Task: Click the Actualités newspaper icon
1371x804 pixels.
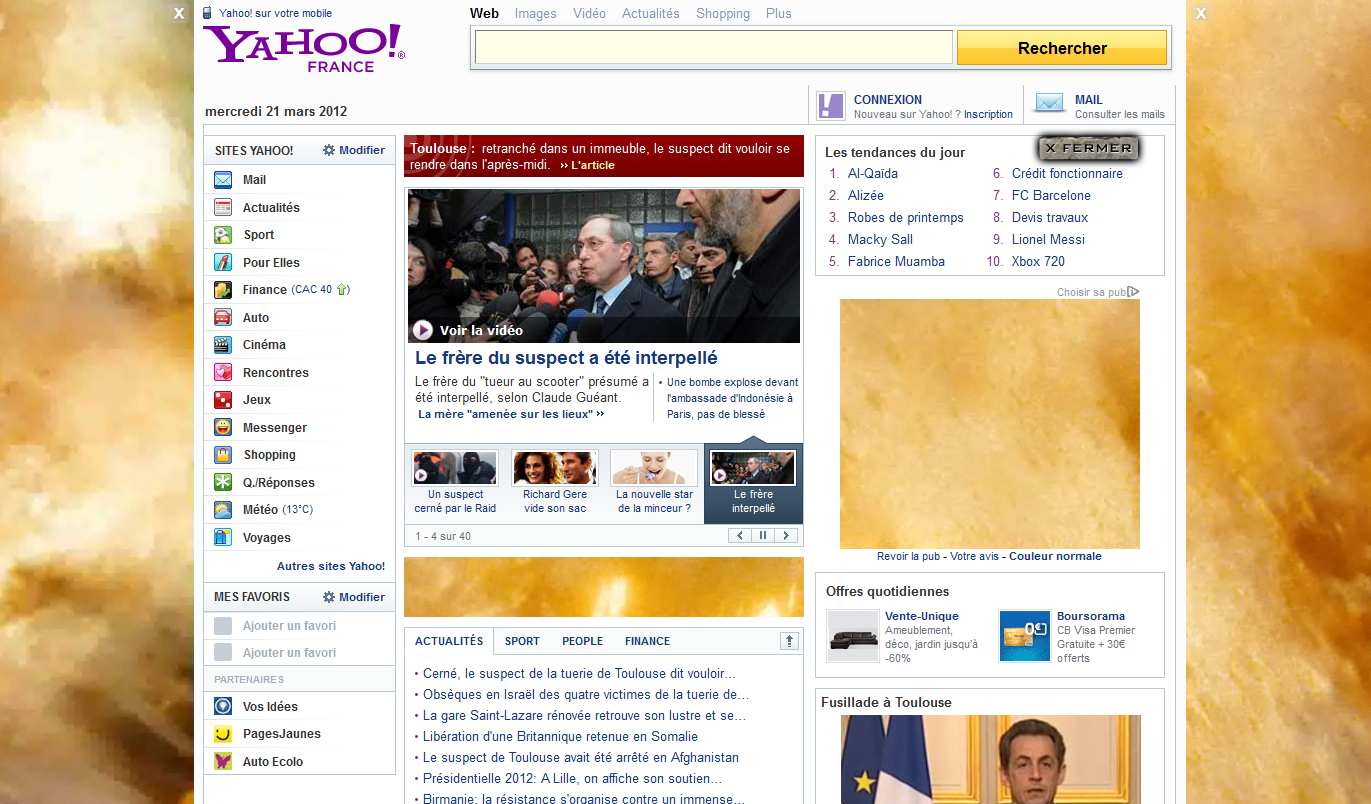Action: (223, 208)
